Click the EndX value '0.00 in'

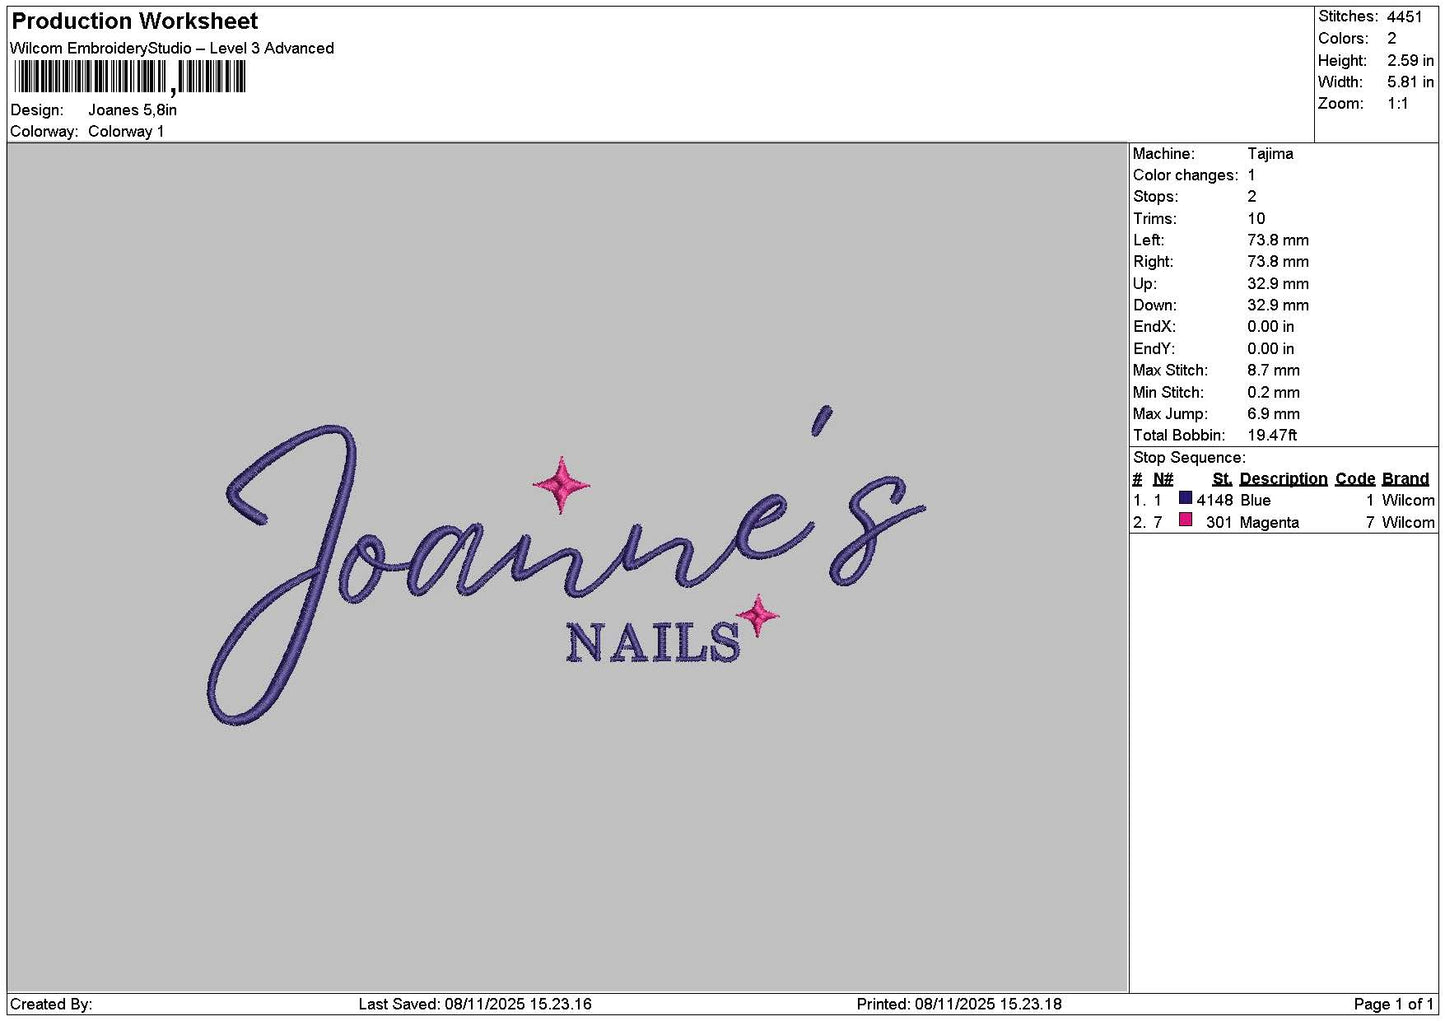click(1270, 327)
